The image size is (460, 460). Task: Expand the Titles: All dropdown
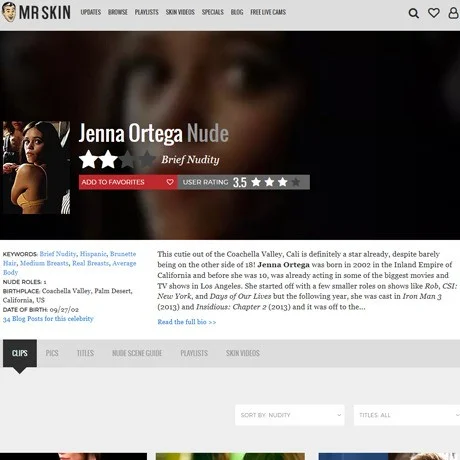pyautogui.click(x=407, y=415)
